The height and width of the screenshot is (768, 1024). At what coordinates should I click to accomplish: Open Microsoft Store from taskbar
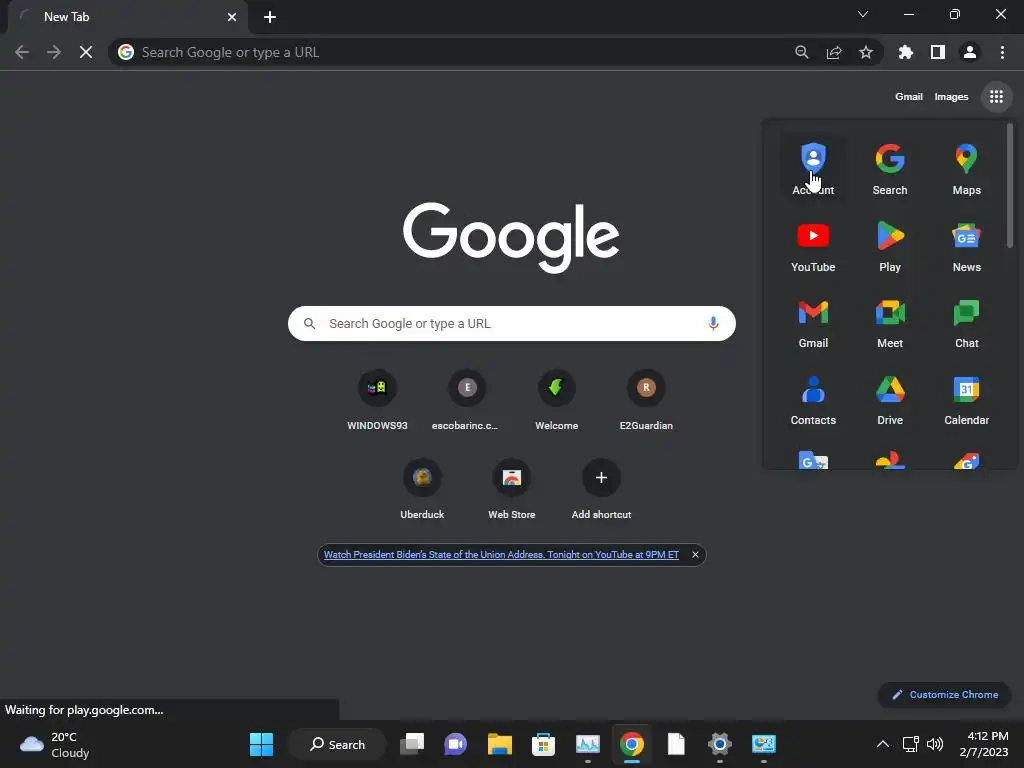543,744
